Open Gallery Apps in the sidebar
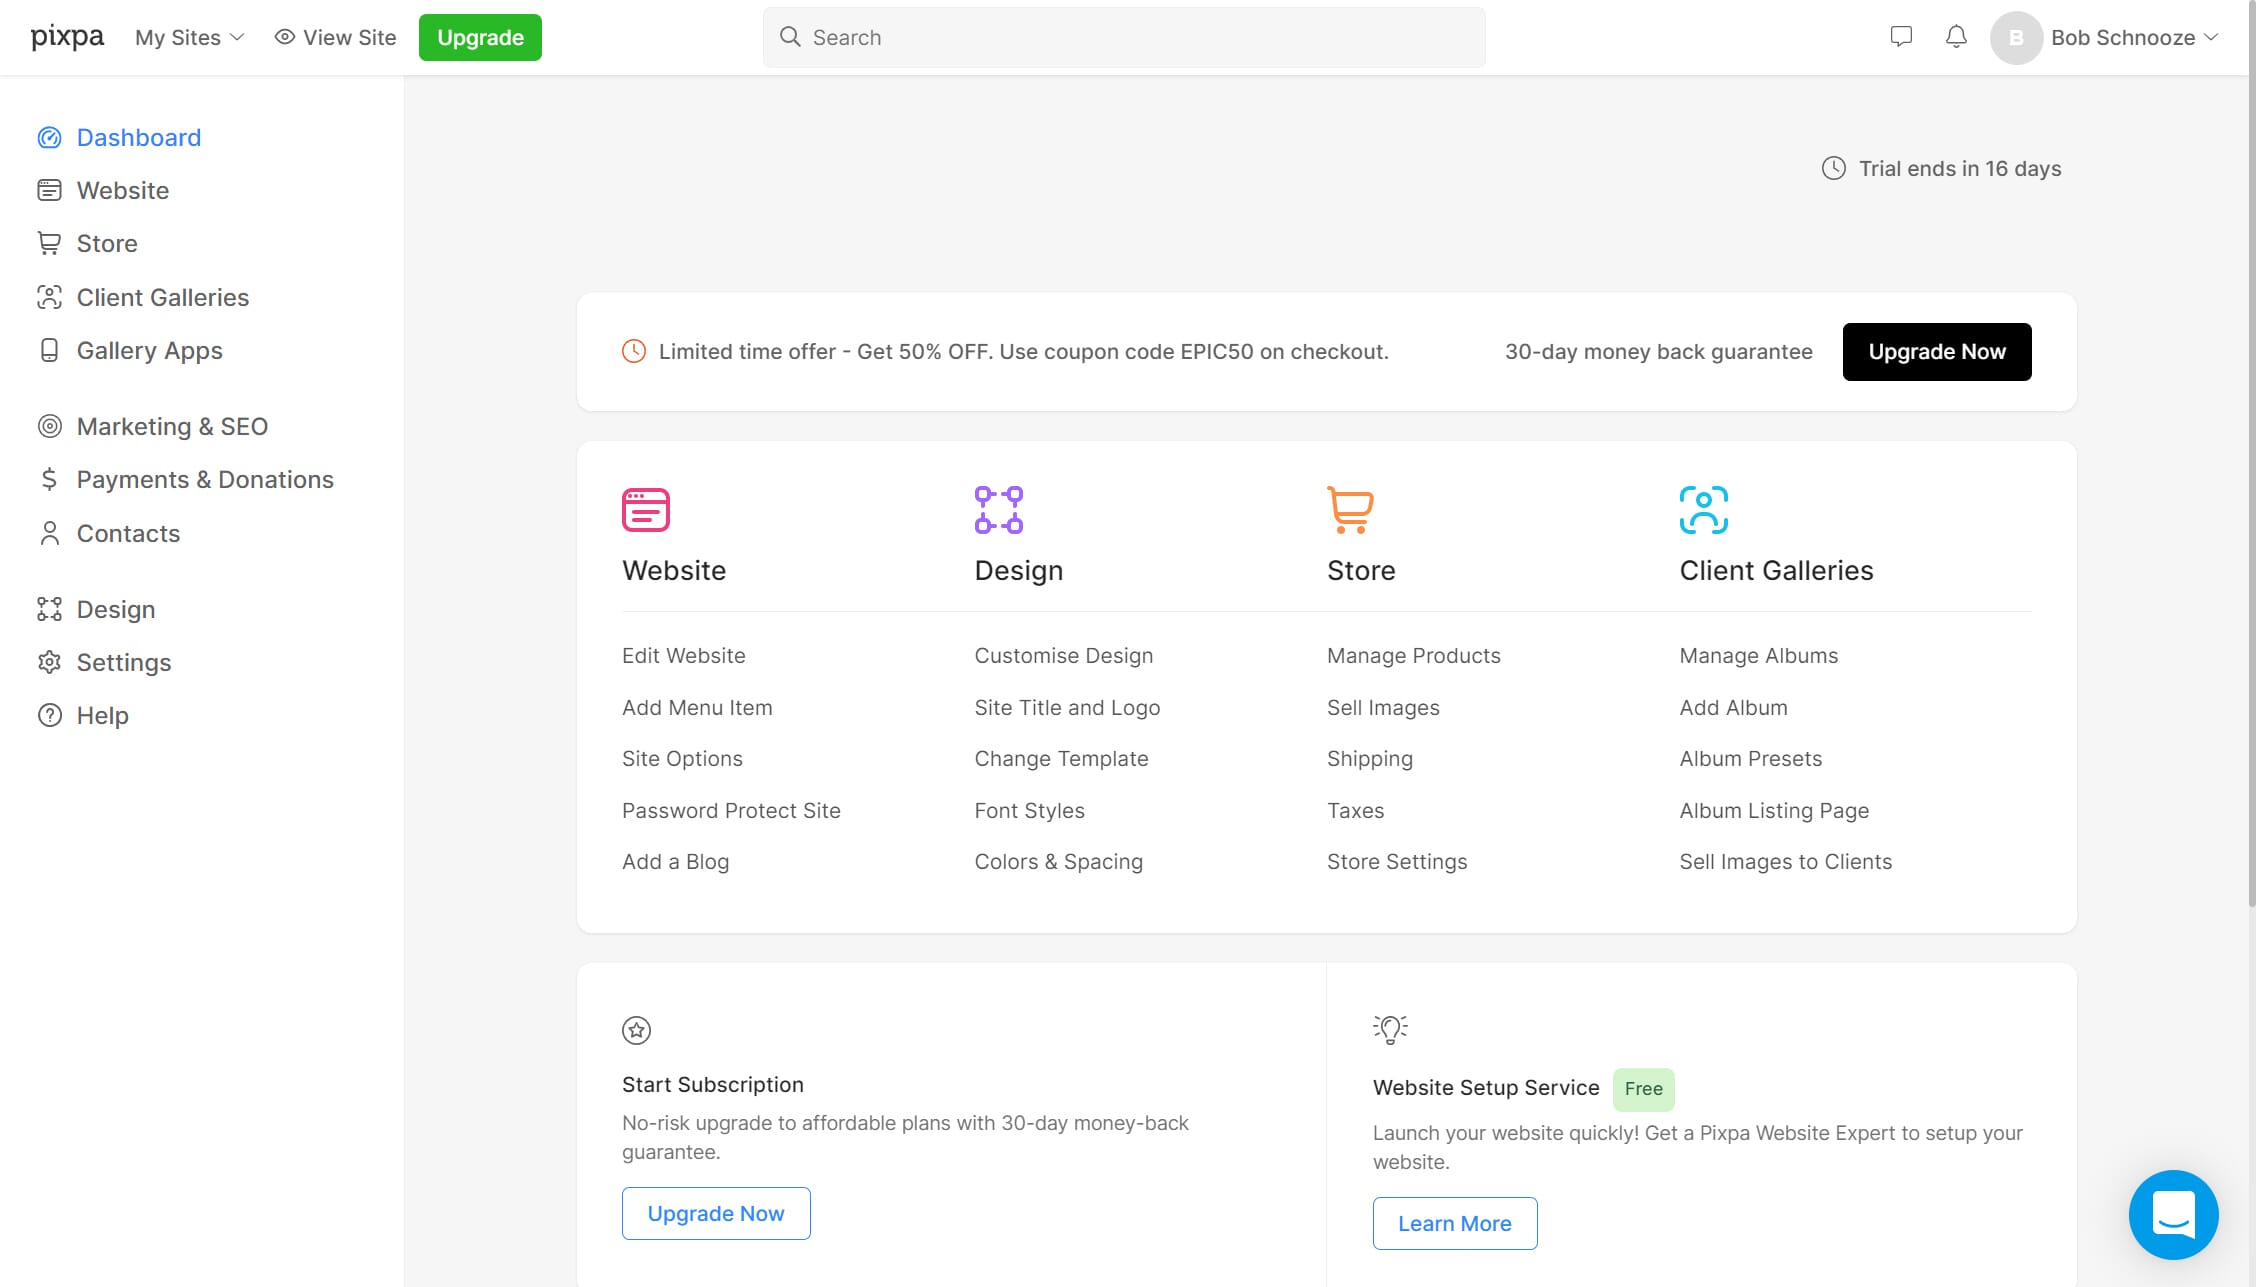Viewport: 2256px width, 1287px height. 150,350
